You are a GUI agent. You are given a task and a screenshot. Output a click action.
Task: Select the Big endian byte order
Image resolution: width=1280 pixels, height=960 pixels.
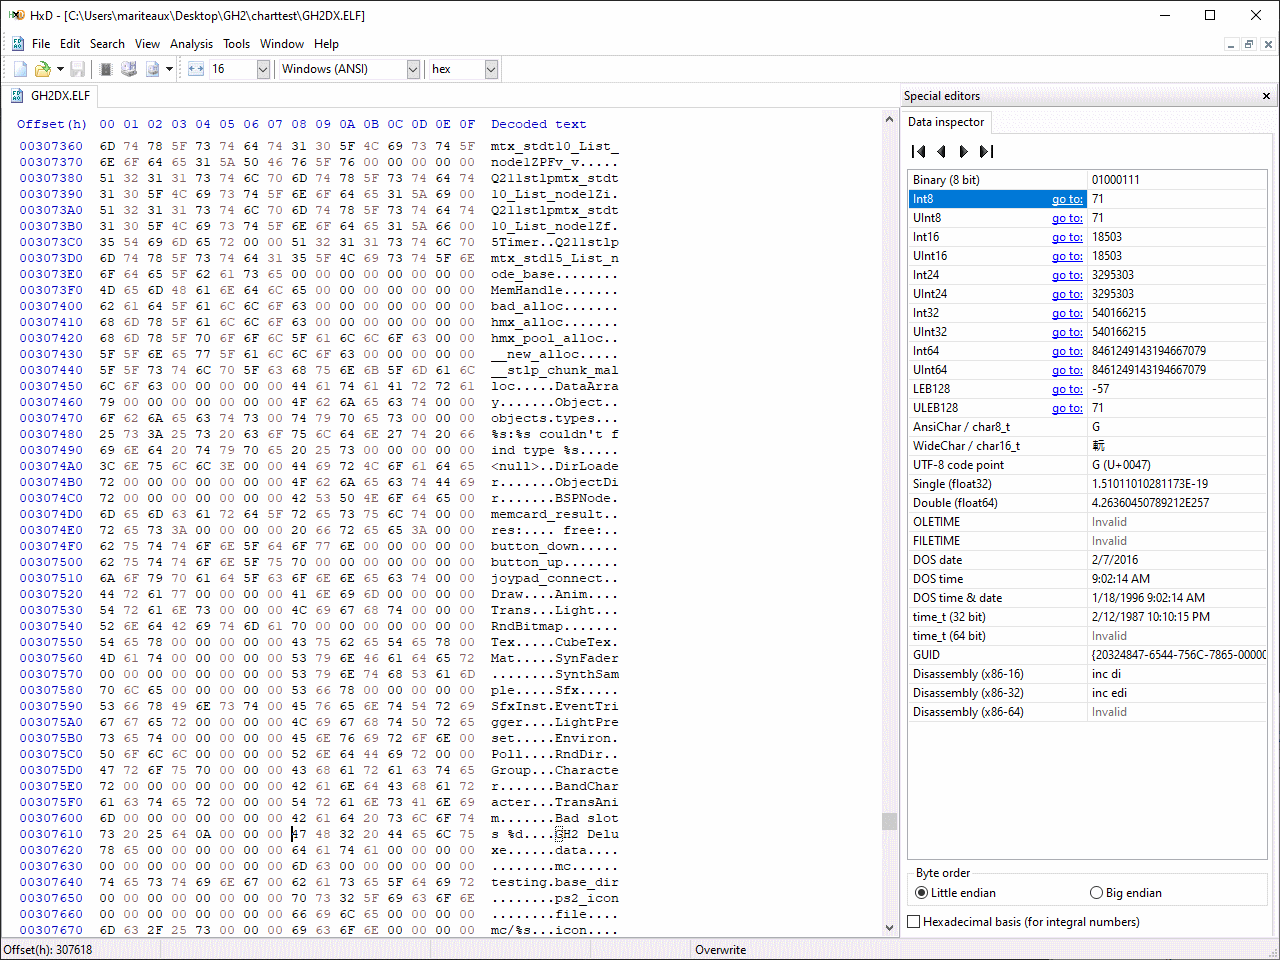[1097, 893]
